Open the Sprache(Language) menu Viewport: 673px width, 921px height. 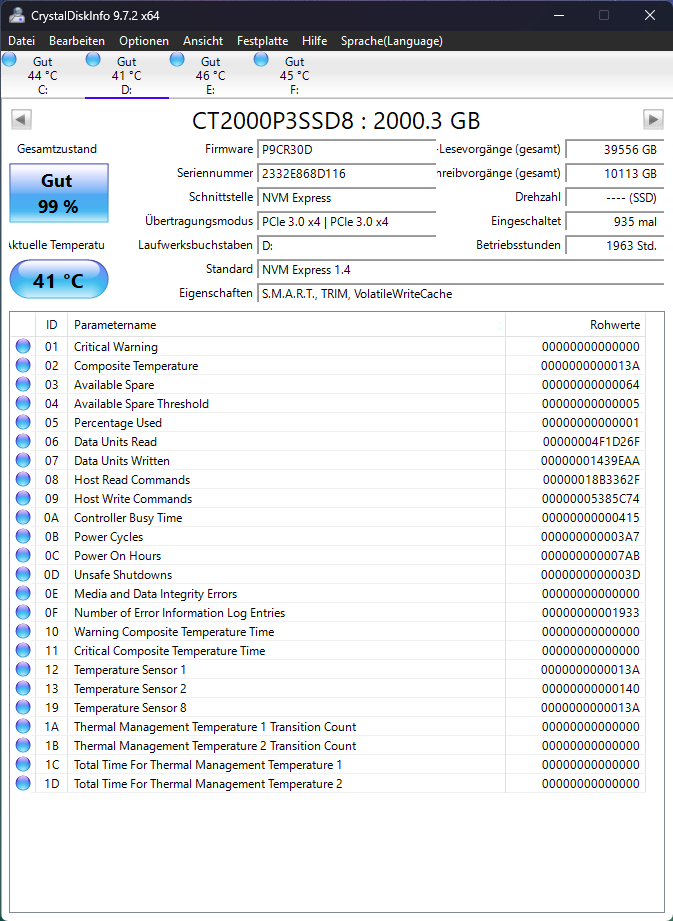click(392, 41)
